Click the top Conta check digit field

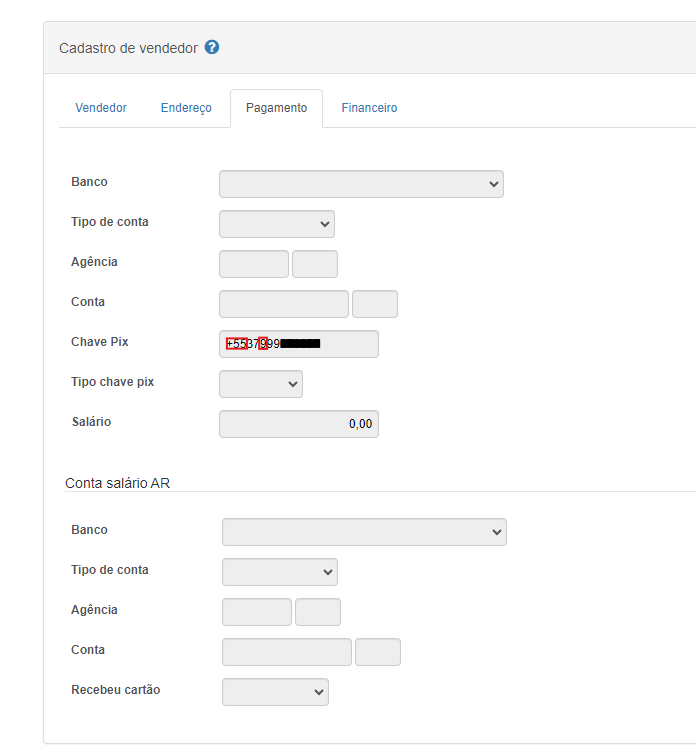tap(375, 304)
